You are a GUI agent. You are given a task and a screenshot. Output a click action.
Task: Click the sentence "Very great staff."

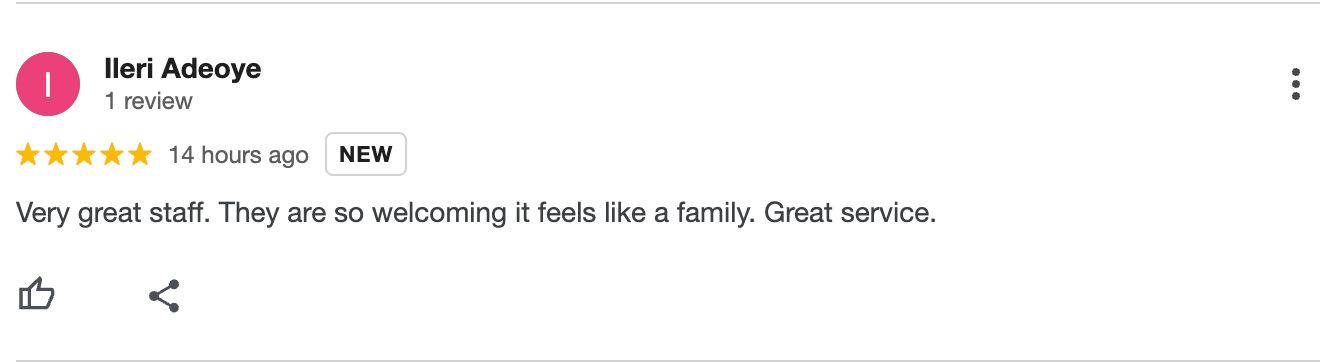tap(114, 214)
